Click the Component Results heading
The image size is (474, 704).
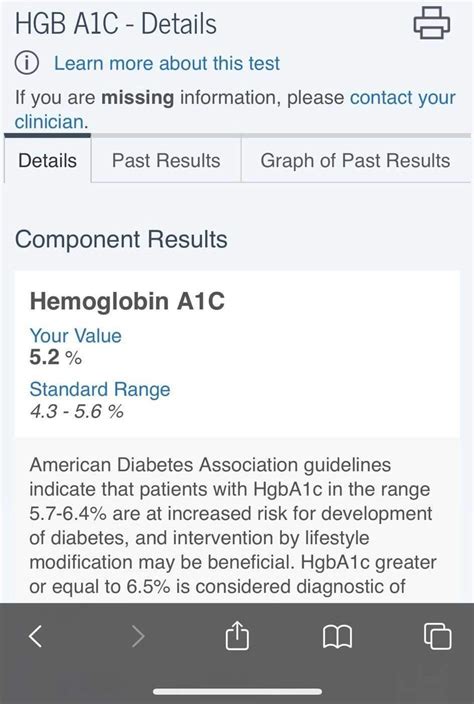[121, 239]
